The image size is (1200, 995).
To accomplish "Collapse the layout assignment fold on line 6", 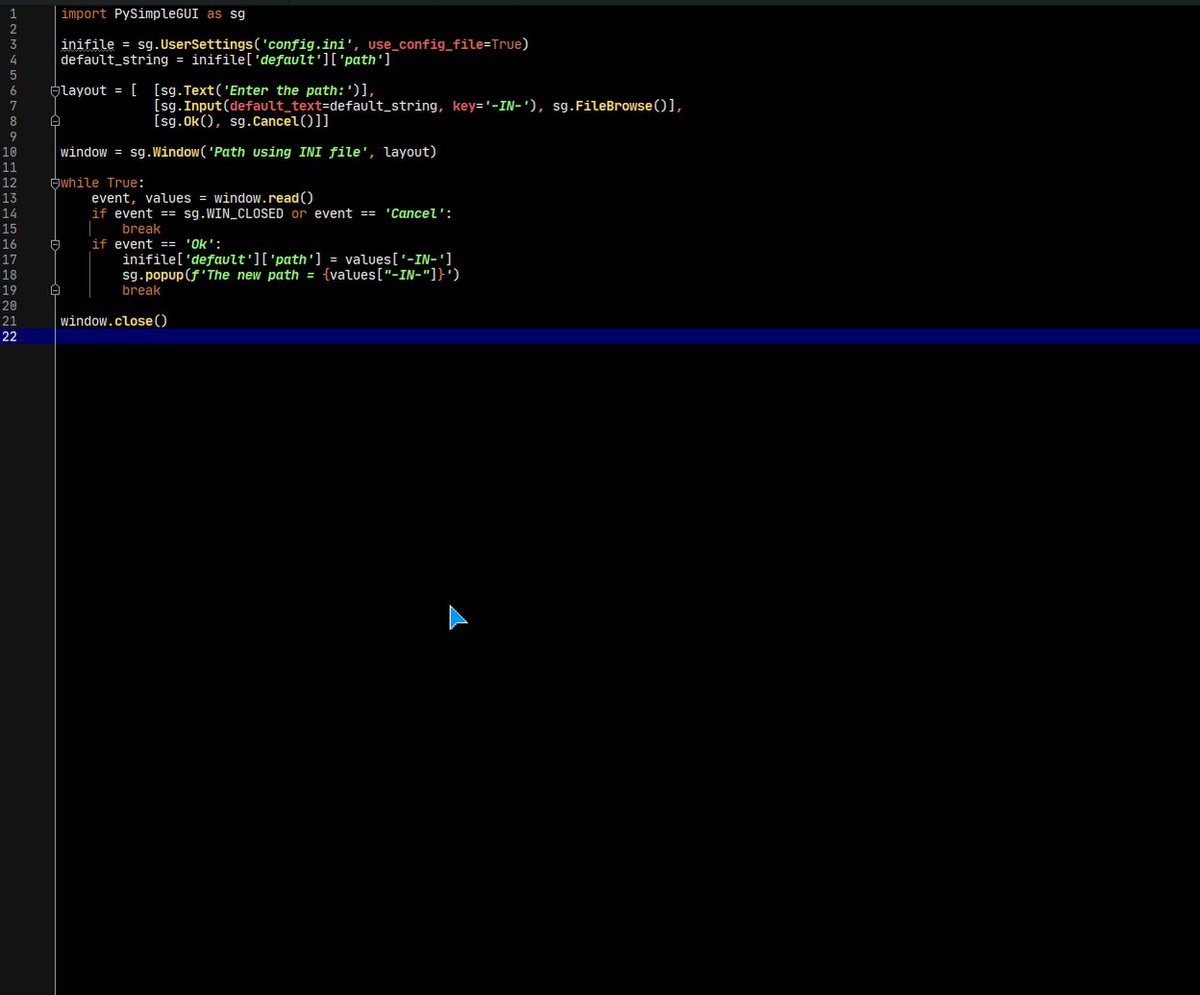I will pos(55,90).
